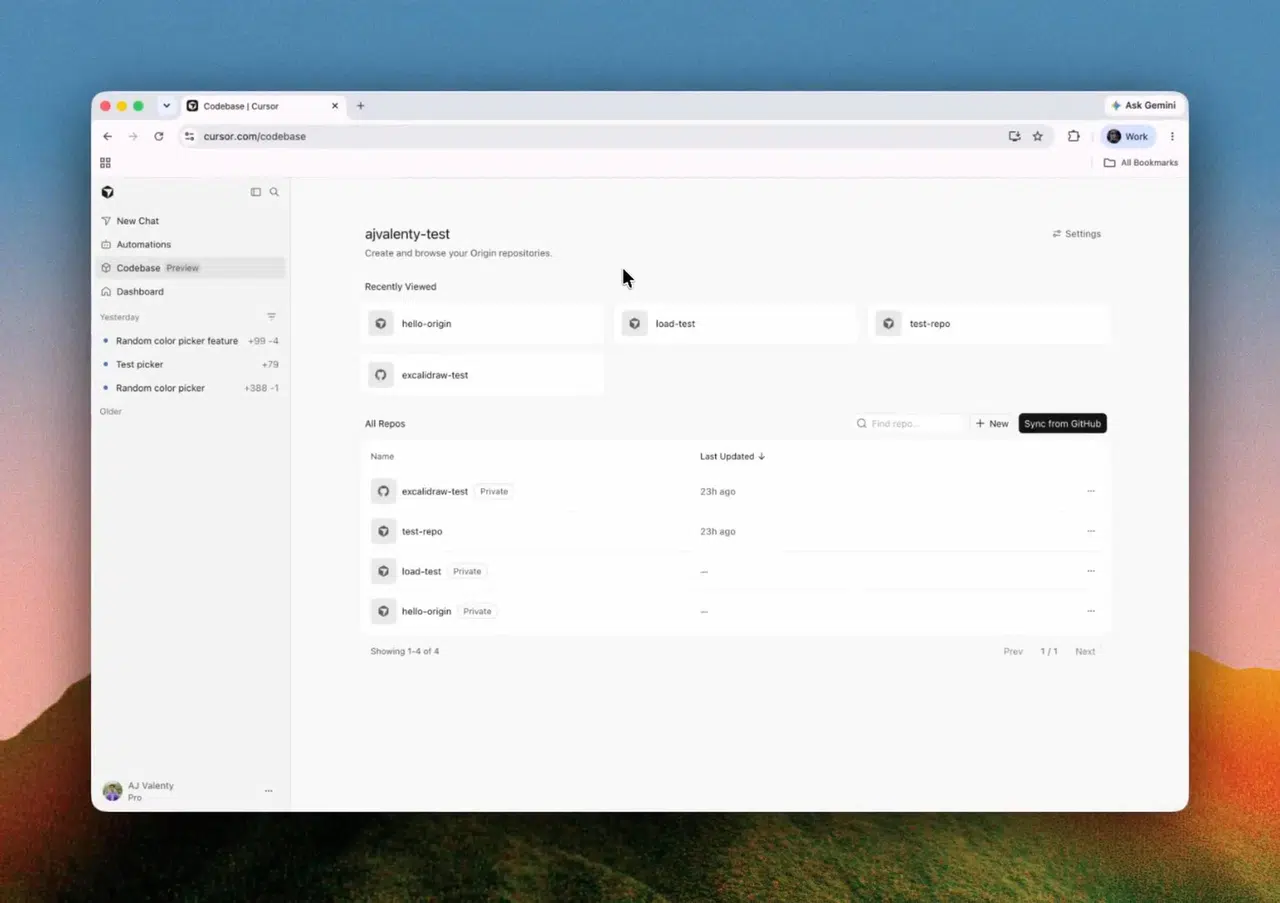Image resolution: width=1280 pixels, height=903 pixels.
Task: Open load-test row in All Repos table
Action: pos(735,571)
